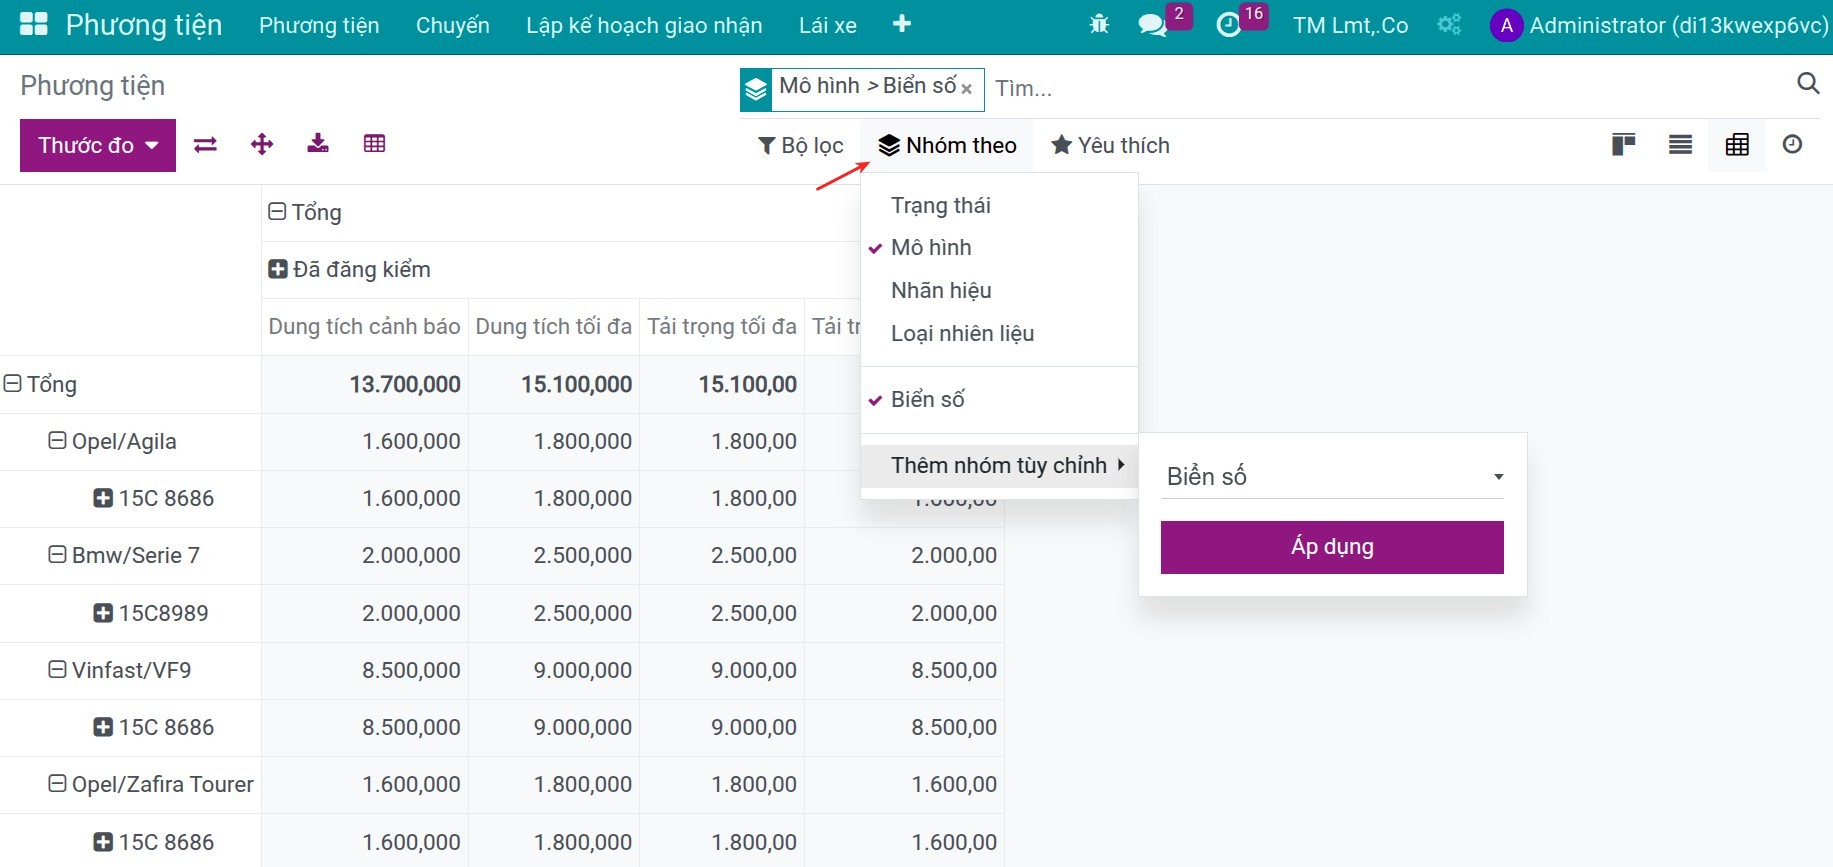
Task: Open the Yêu thích favorites menu
Action: click(x=1110, y=146)
